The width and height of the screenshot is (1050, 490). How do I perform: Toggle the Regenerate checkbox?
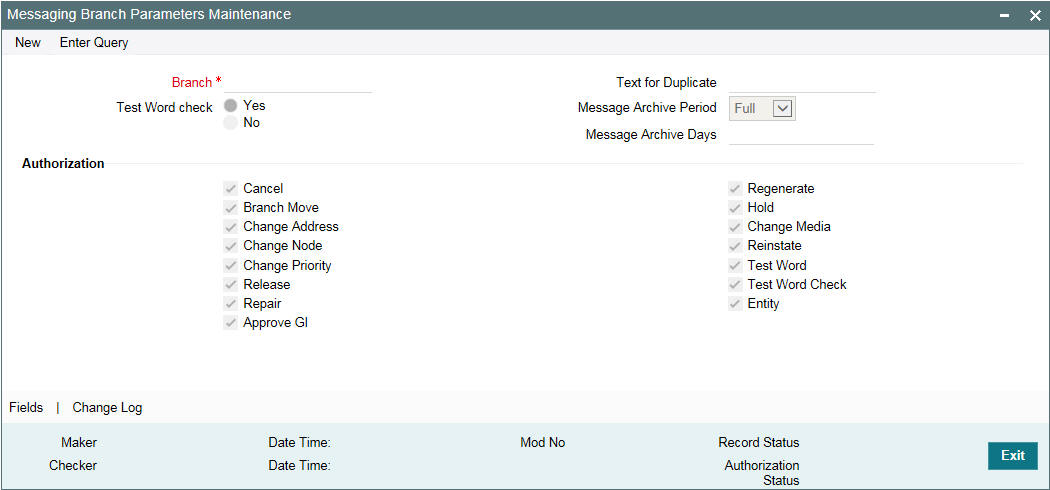[735, 189]
